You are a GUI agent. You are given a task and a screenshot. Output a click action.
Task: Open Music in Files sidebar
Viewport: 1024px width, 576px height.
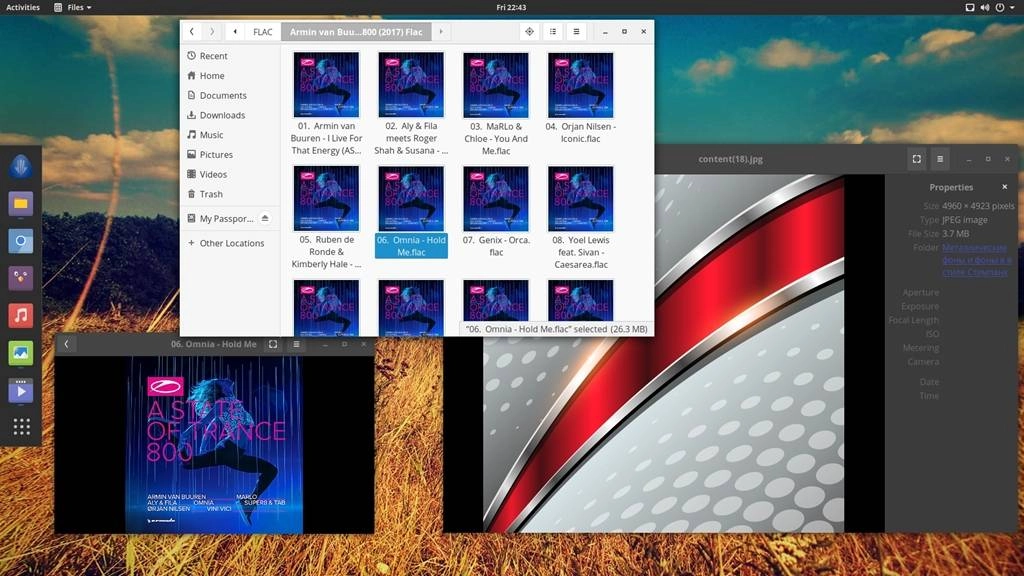coord(230,135)
